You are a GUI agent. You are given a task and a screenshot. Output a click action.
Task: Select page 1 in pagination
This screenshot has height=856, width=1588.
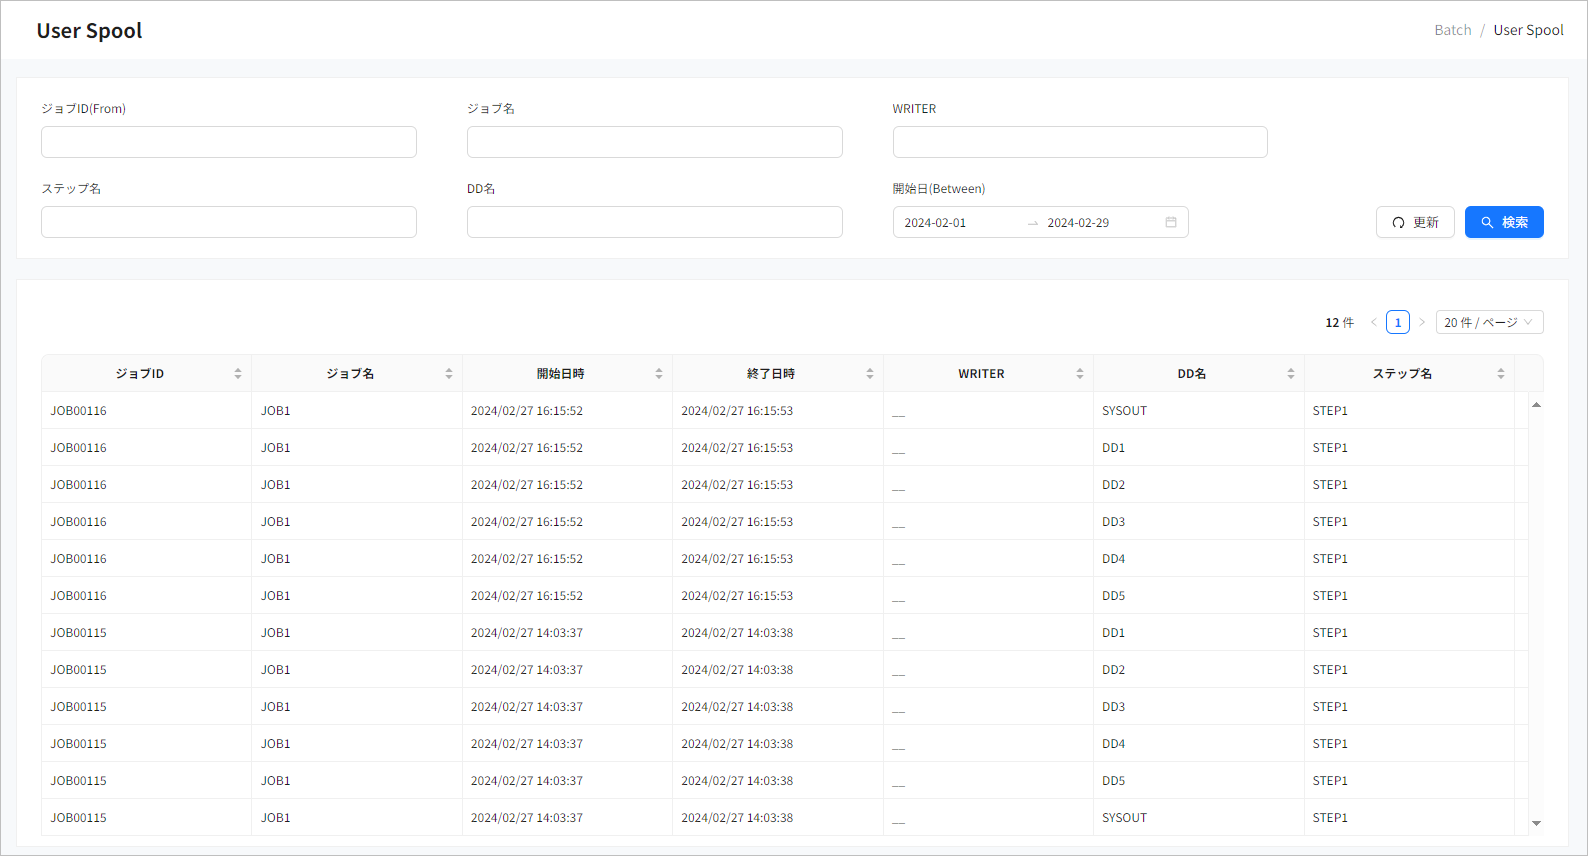point(1398,322)
